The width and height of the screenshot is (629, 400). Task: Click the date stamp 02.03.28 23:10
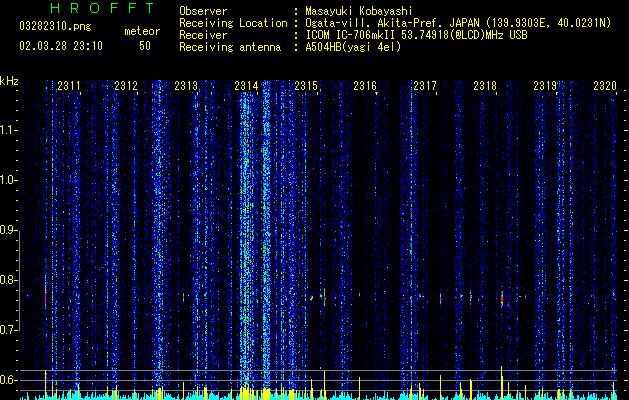61,46
